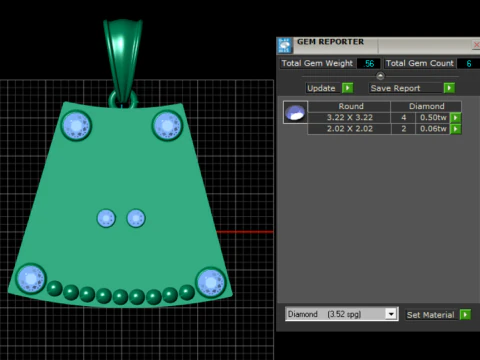Click the green arrow next to Set Material
This screenshot has height=360, width=480.
coord(465,314)
